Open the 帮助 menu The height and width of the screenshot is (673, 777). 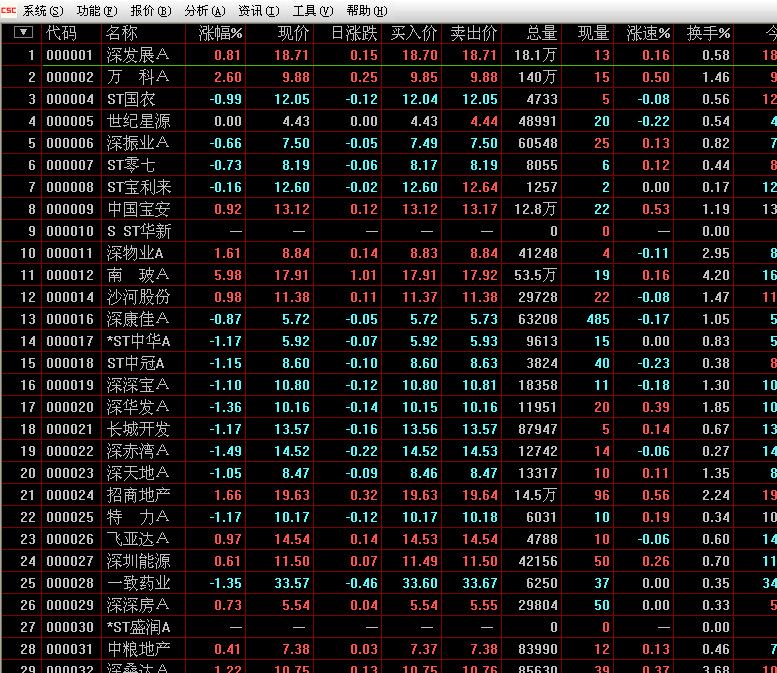pyautogui.click(x=365, y=11)
